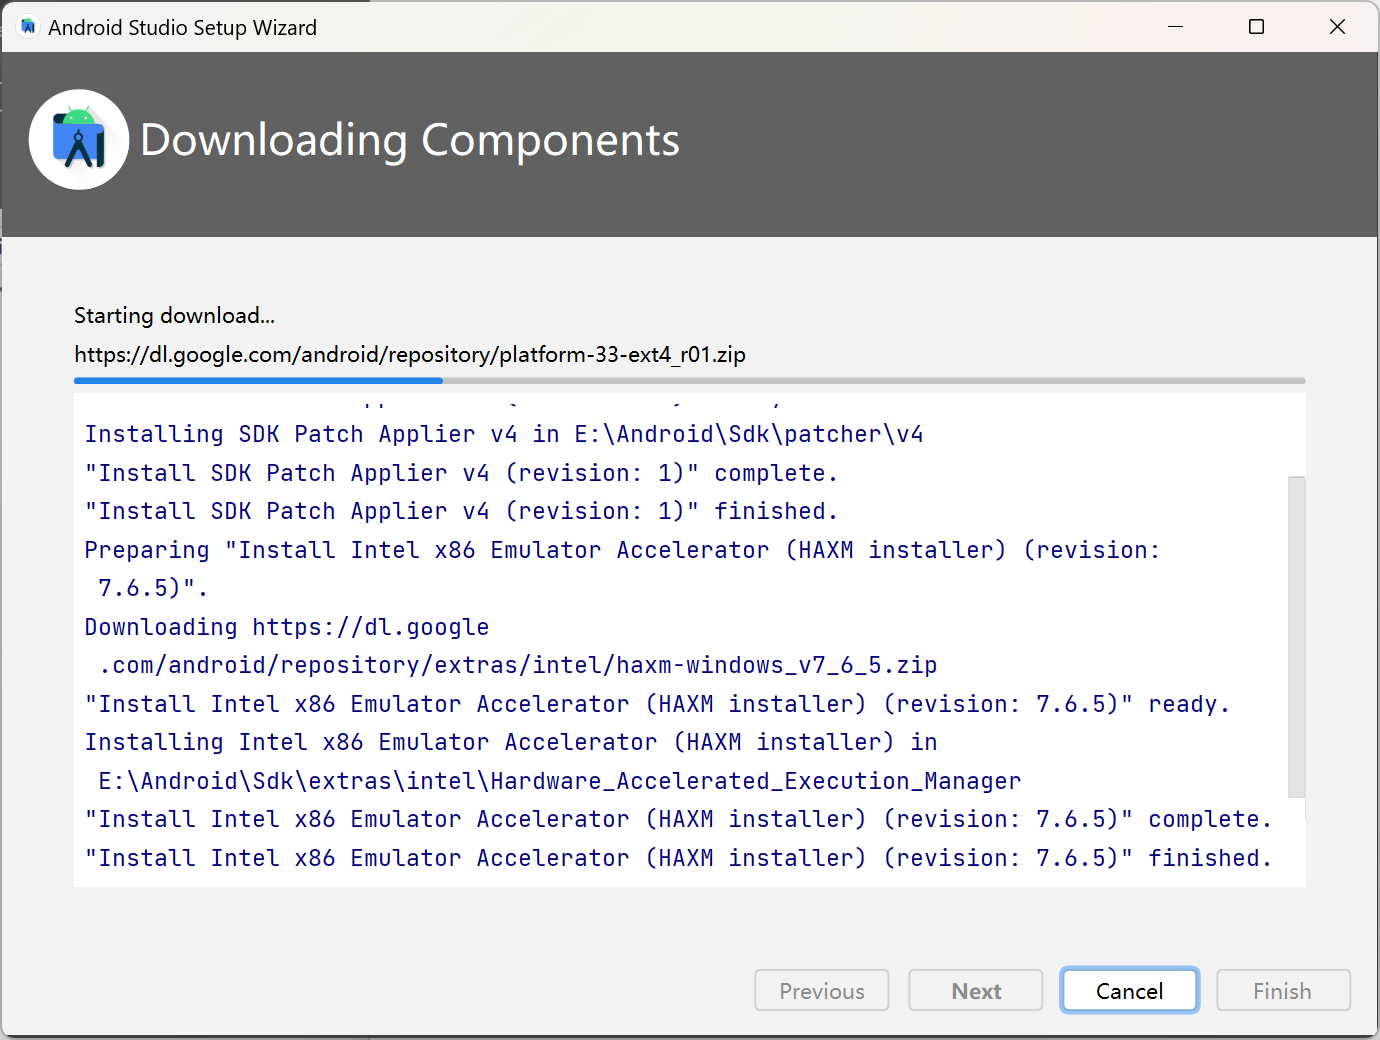
Task: Click log line 'Installing Intel x86 Emulator Accelerator'
Action: point(511,742)
